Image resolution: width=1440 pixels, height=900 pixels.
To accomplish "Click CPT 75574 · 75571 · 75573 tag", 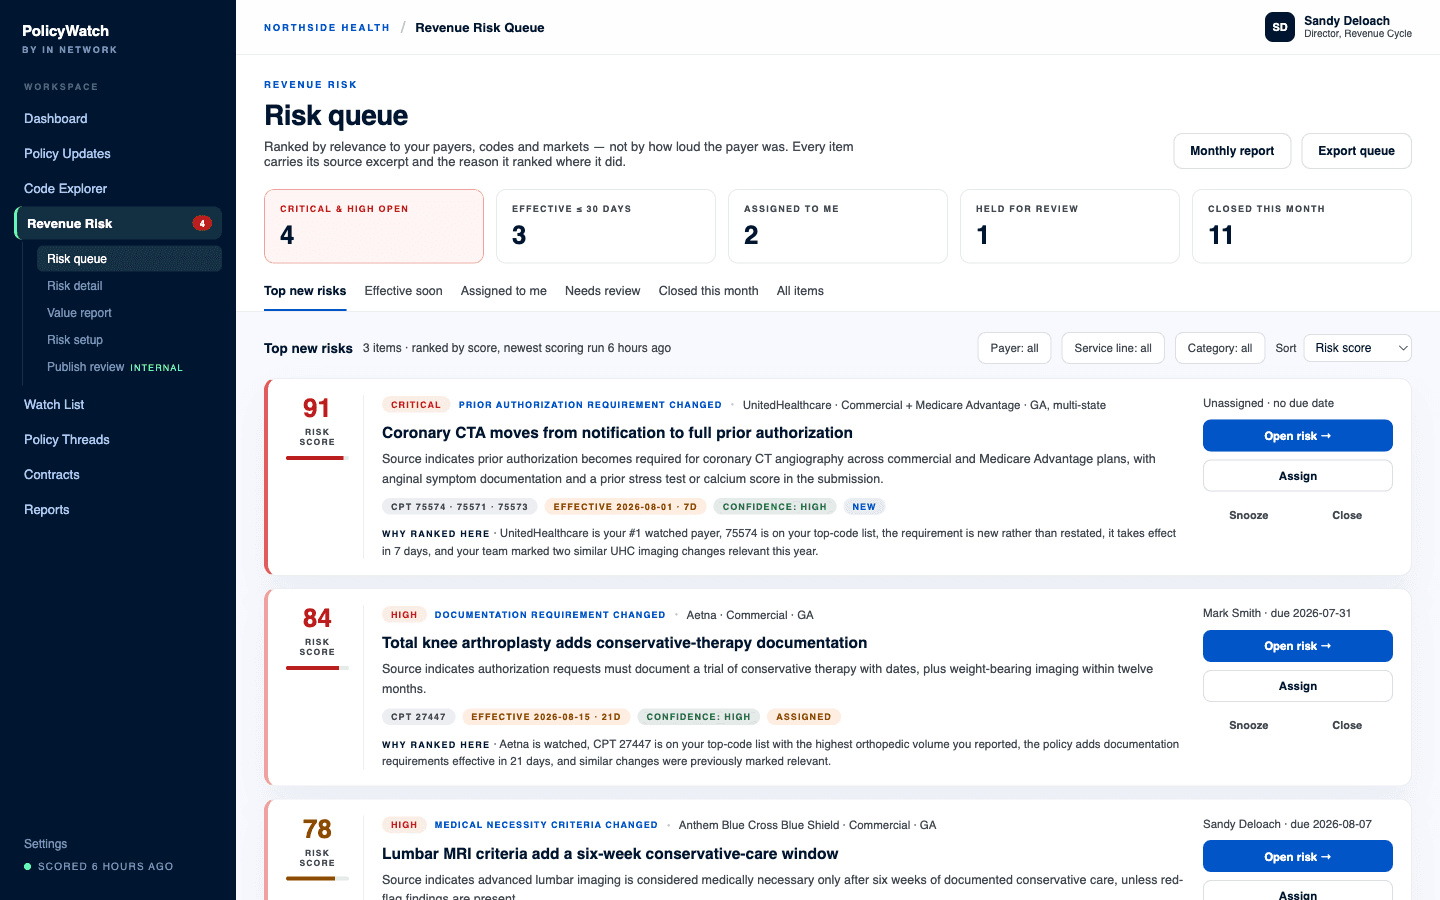I will click(x=460, y=507).
